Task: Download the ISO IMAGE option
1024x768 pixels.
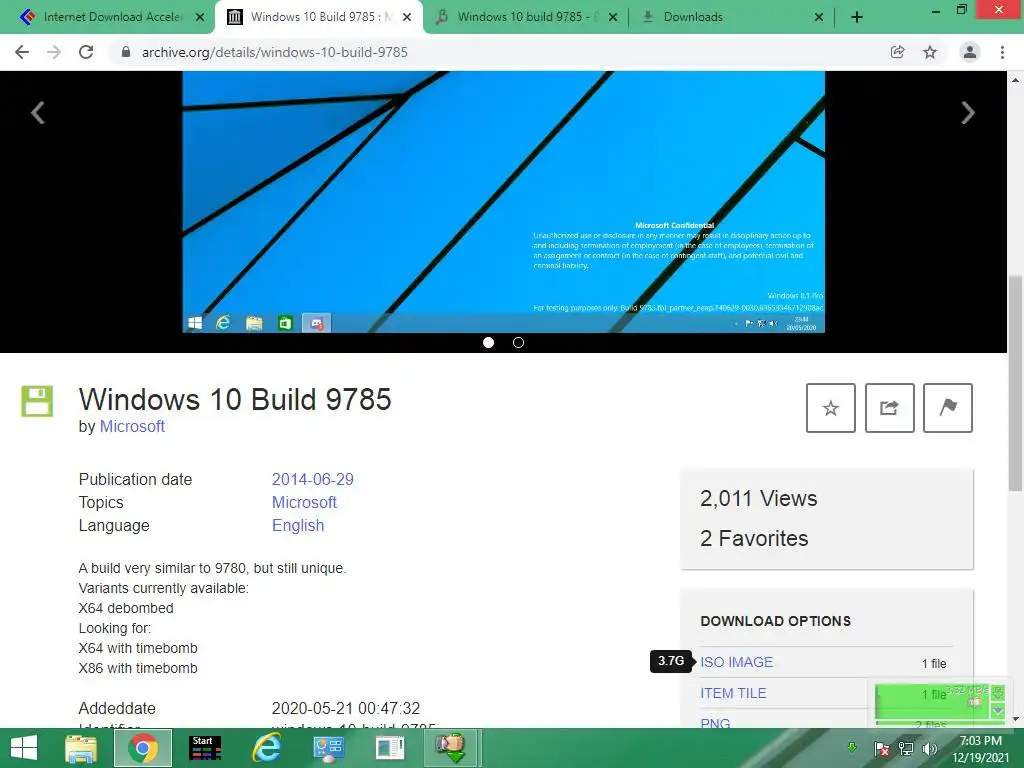Action: tap(737, 662)
